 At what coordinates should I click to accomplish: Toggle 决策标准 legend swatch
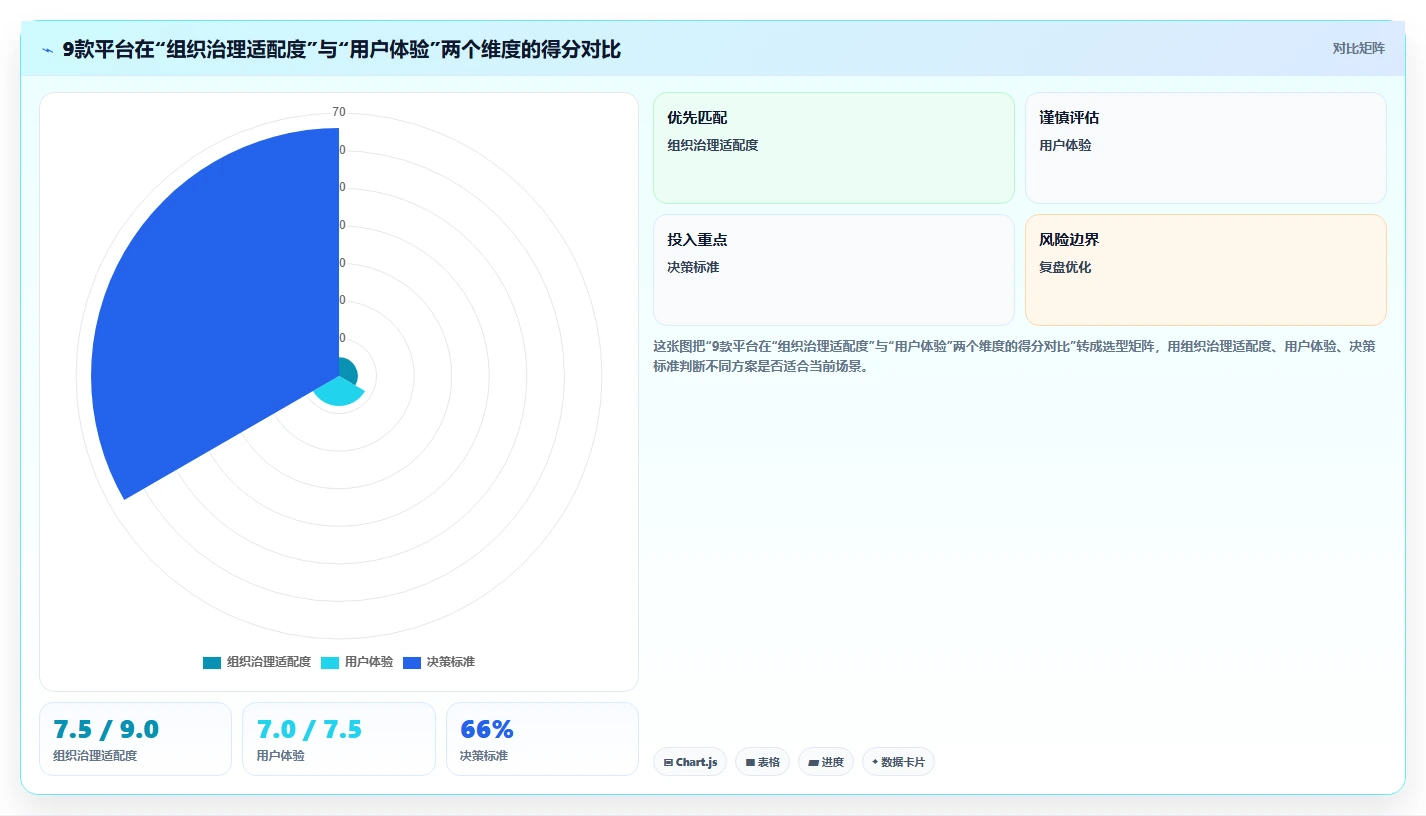pos(412,662)
